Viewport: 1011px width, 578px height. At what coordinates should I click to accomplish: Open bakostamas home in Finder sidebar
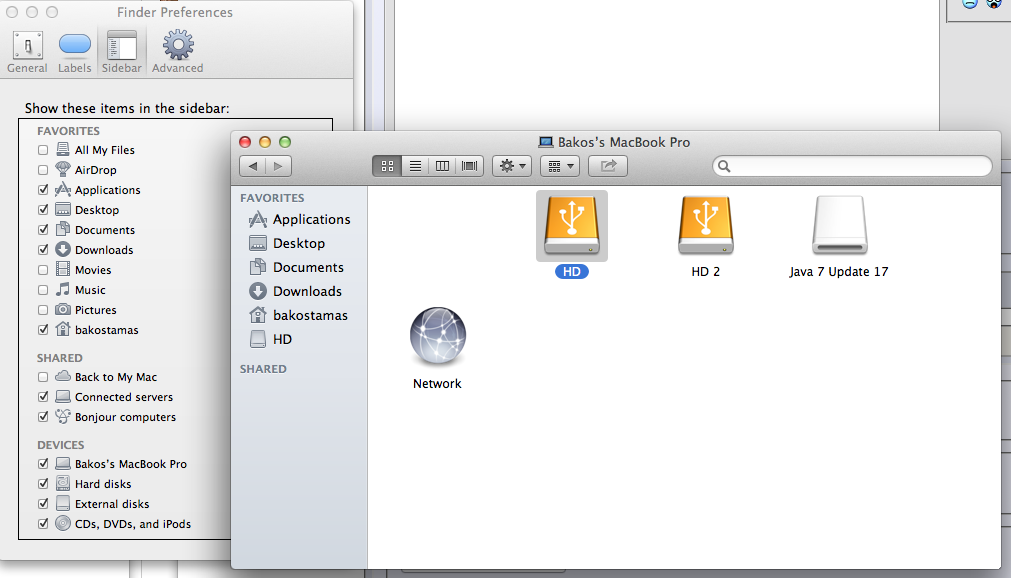point(299,315)
